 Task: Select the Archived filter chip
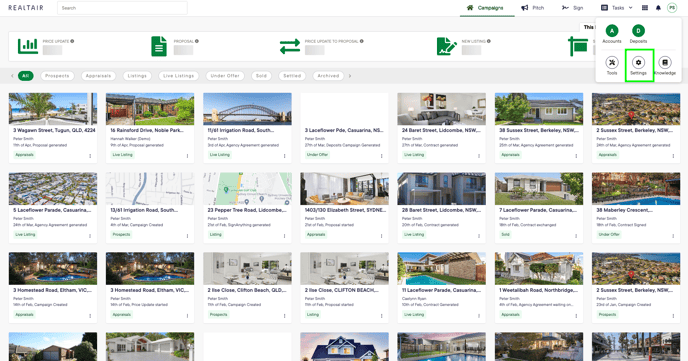click(328, 76)
